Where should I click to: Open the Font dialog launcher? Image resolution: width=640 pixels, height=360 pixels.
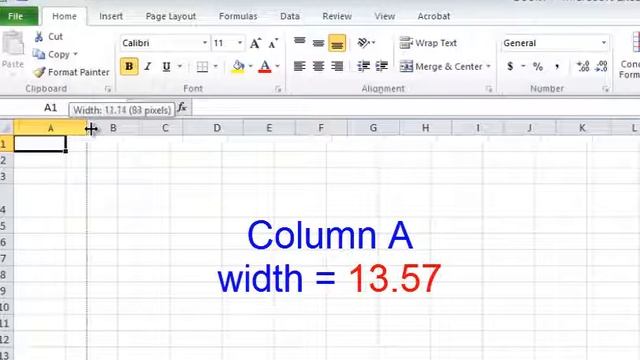tap(278, 89)
